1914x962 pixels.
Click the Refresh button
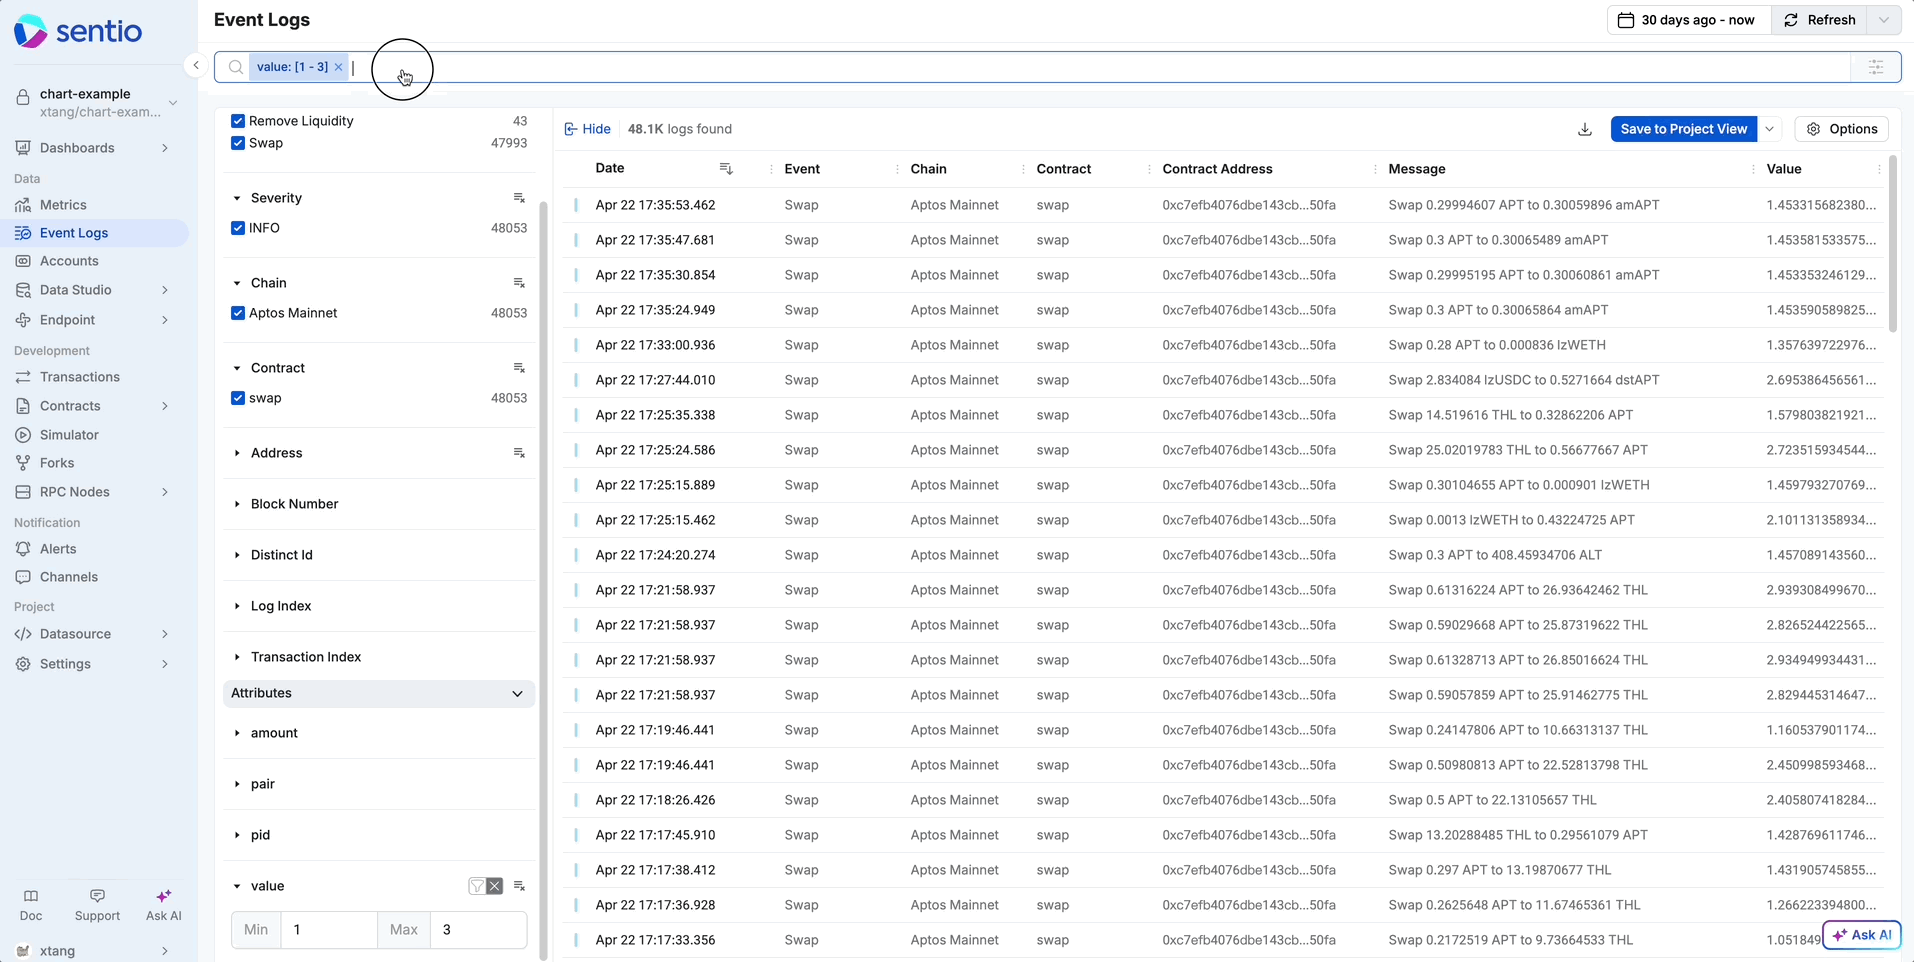tap(1819, 20)
